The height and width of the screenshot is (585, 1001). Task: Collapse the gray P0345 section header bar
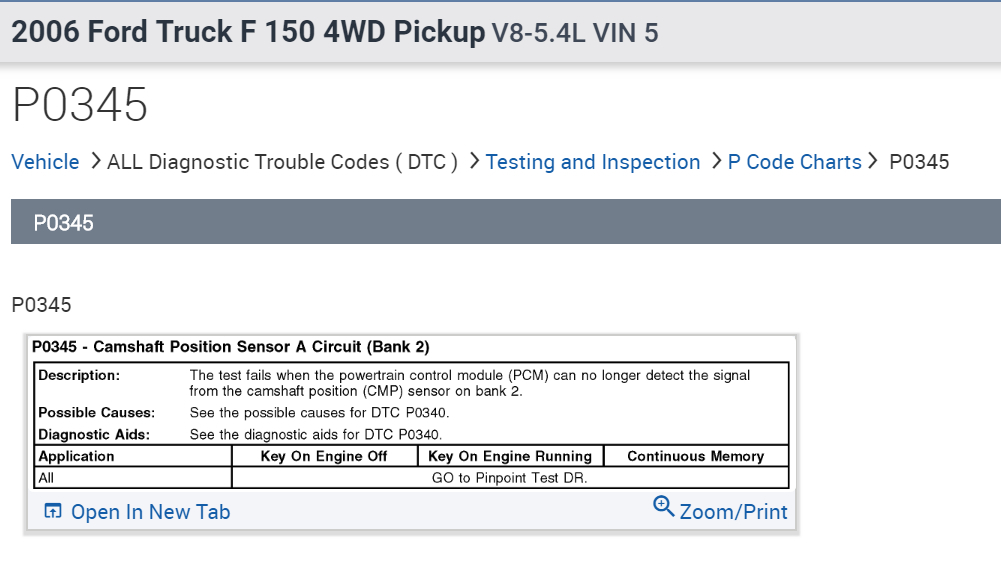point(505,222)
